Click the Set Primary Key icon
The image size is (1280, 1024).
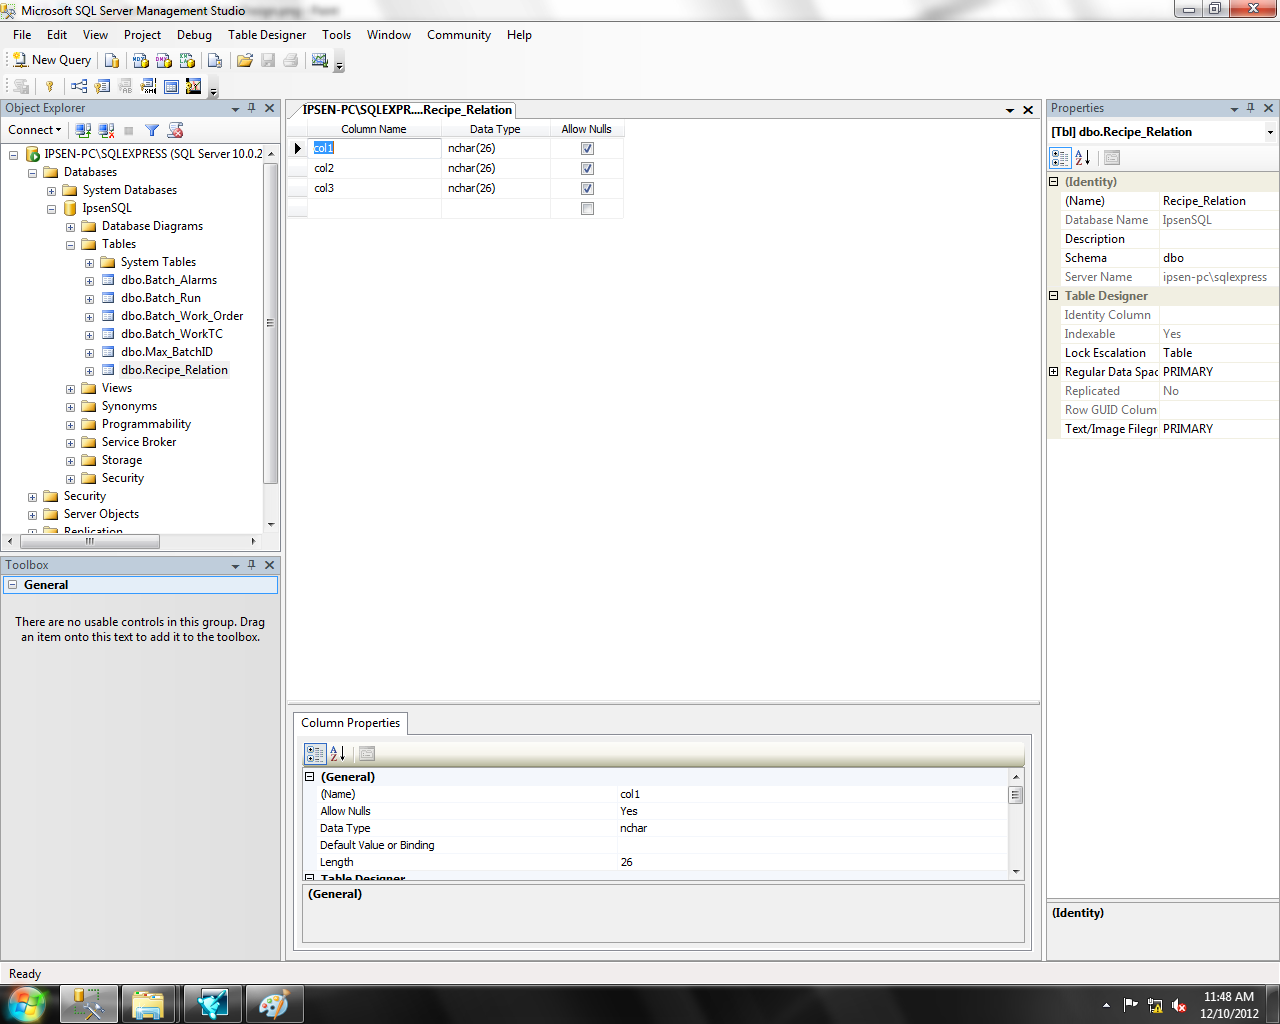pos(49,87)
